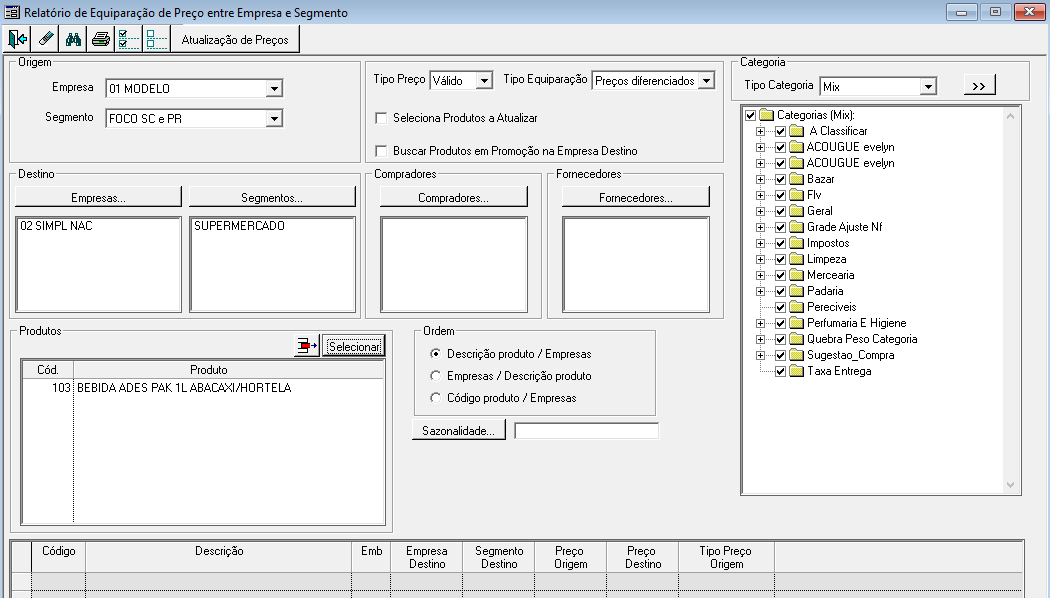
Task: Click the Segmentos... button
Action: point(272,198)
